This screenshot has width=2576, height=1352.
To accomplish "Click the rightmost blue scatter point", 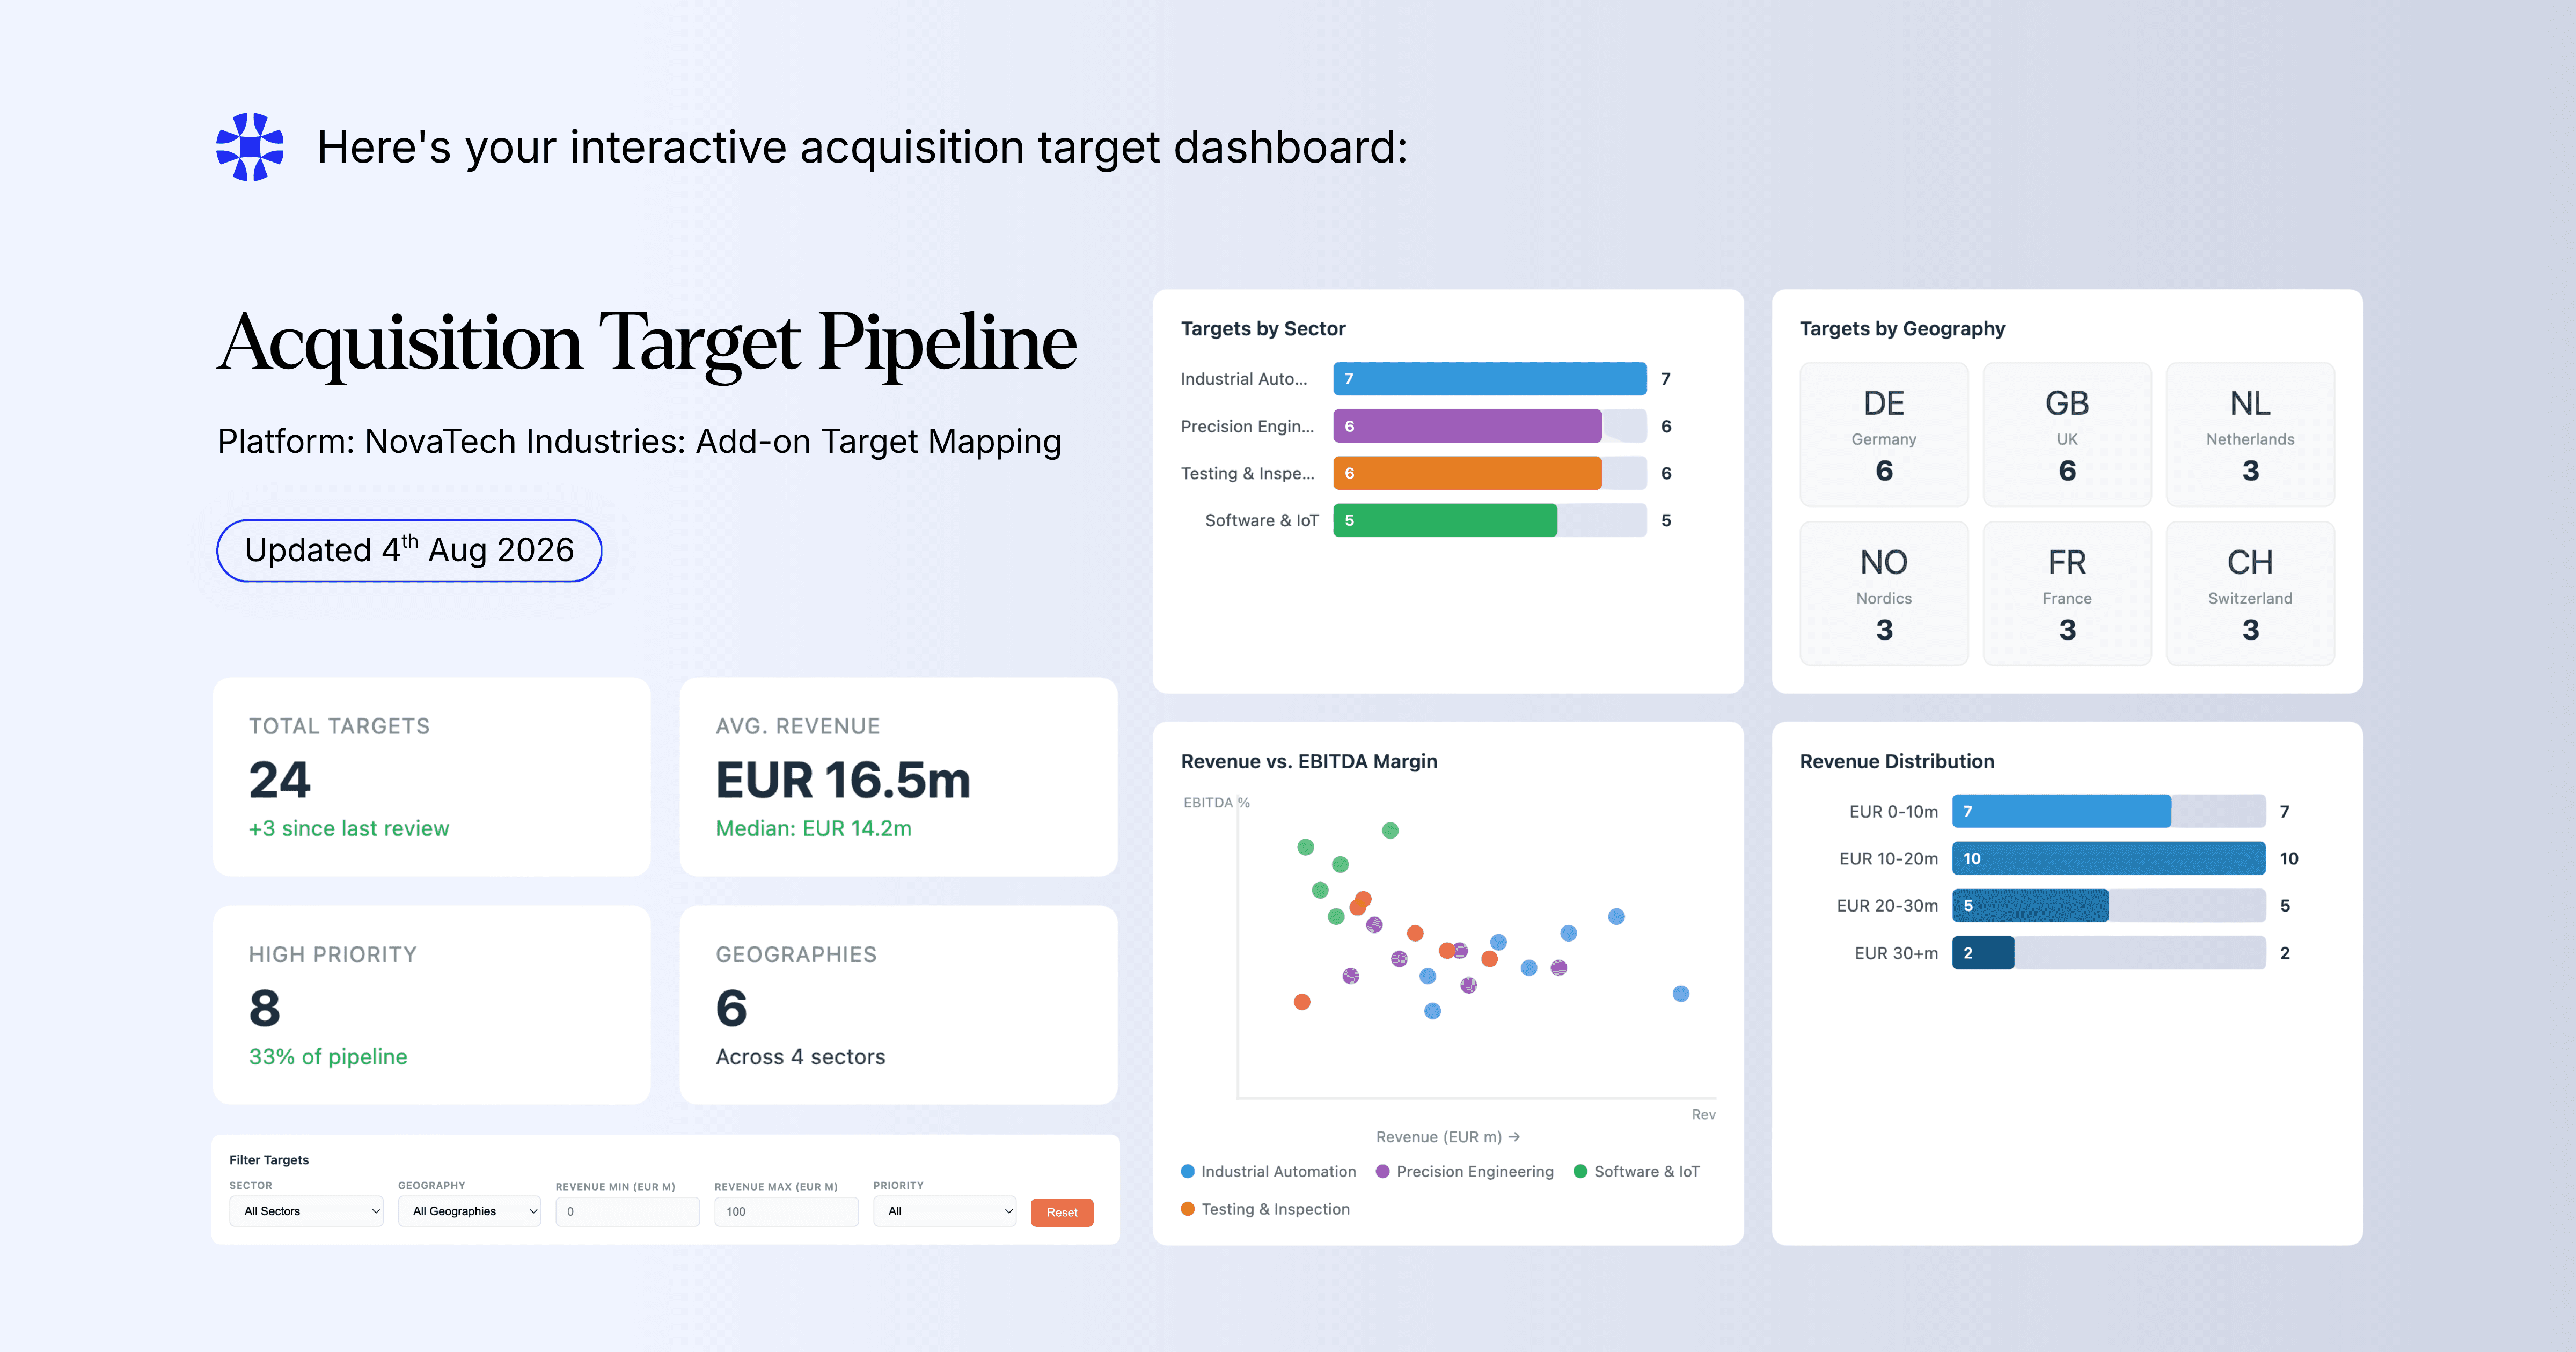I will tap(1681, 993).
